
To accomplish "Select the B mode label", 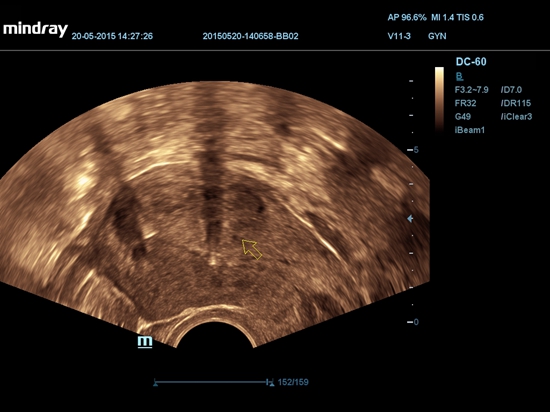I will click(x=459, y=76).
